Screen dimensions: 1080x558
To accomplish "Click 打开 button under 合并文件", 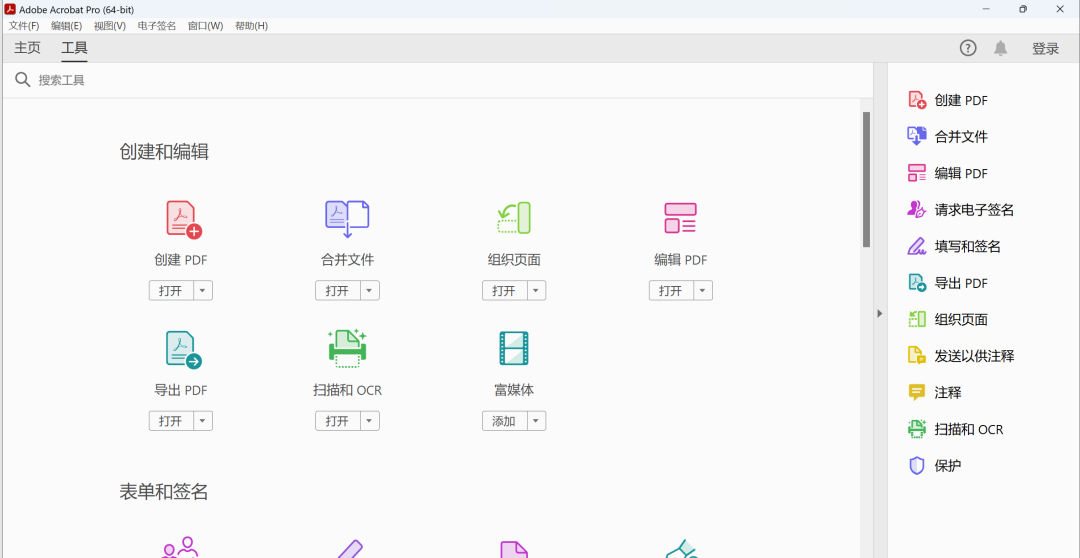I will pos(338,291).
